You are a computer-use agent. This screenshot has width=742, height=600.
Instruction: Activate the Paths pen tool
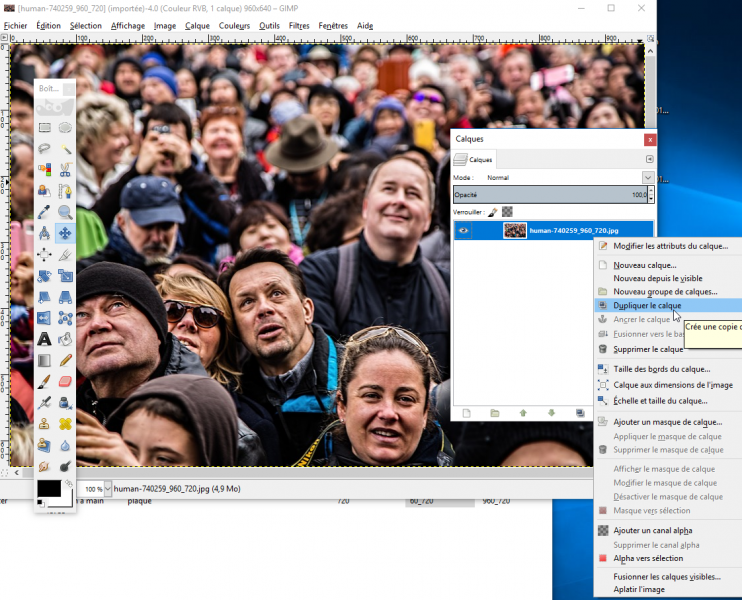(x=65, y=191)
